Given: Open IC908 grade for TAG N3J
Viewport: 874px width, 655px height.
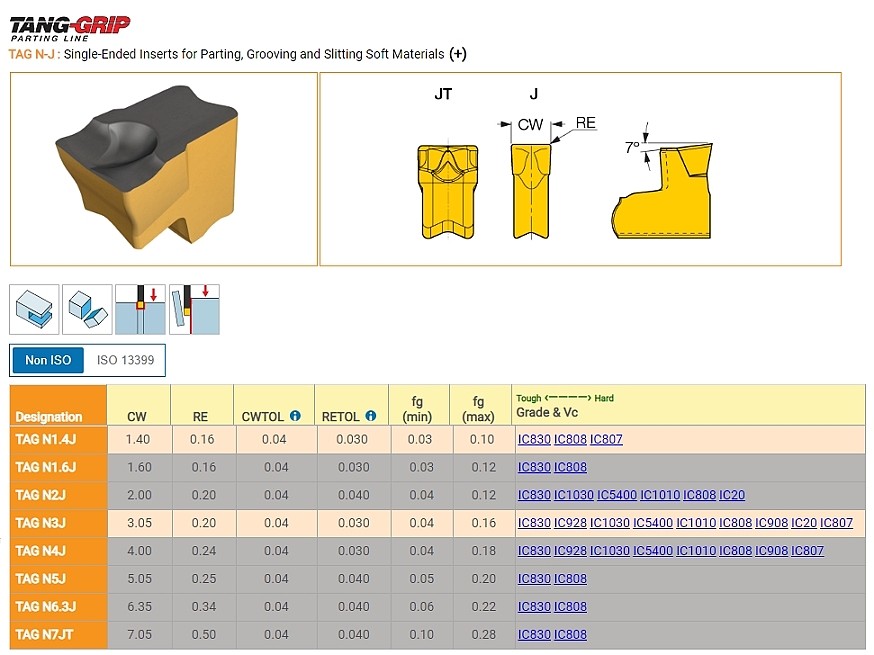Looking at the screenshot, I should tap(771, 523).
